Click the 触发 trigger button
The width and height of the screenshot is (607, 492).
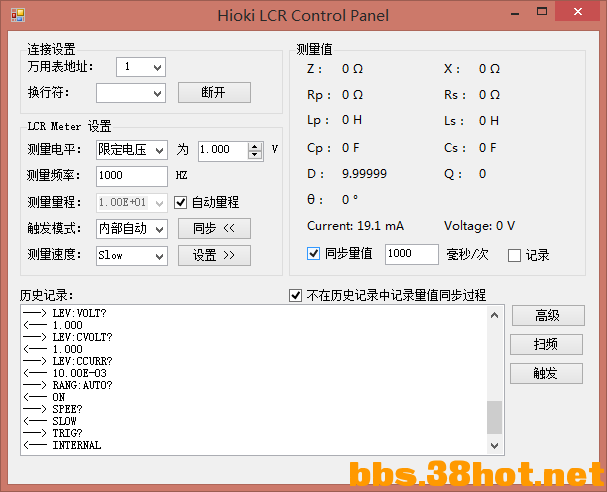coord(546,373)
